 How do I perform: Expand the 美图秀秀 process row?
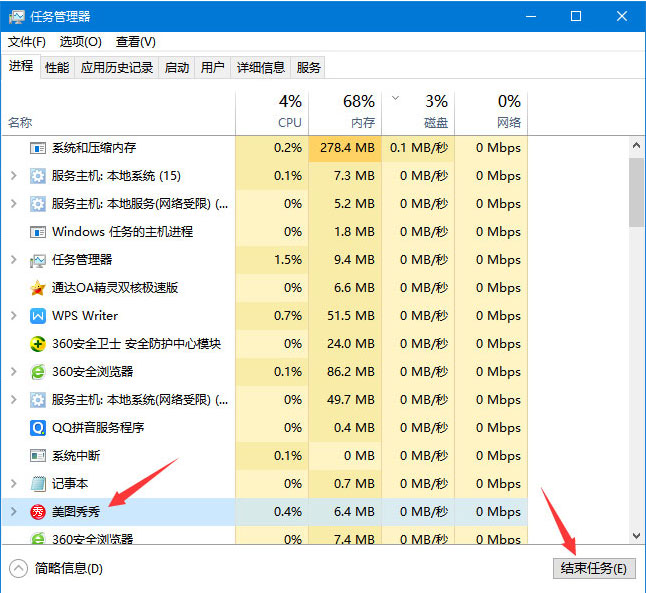[14, 512]
